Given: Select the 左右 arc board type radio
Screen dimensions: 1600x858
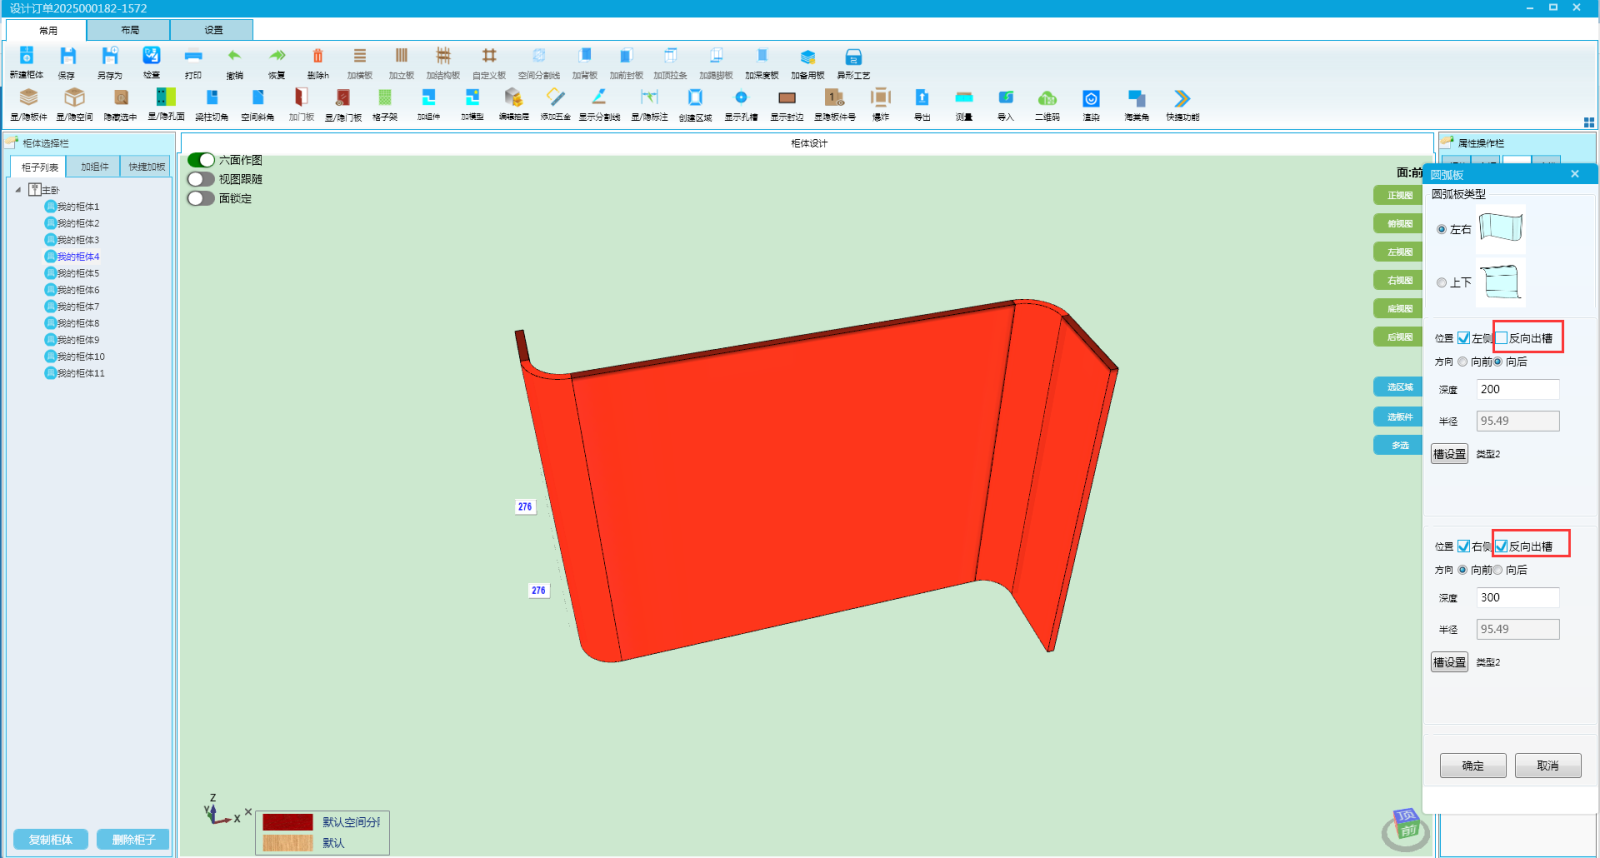Looking at the screenshot, I should [1442, 230].
